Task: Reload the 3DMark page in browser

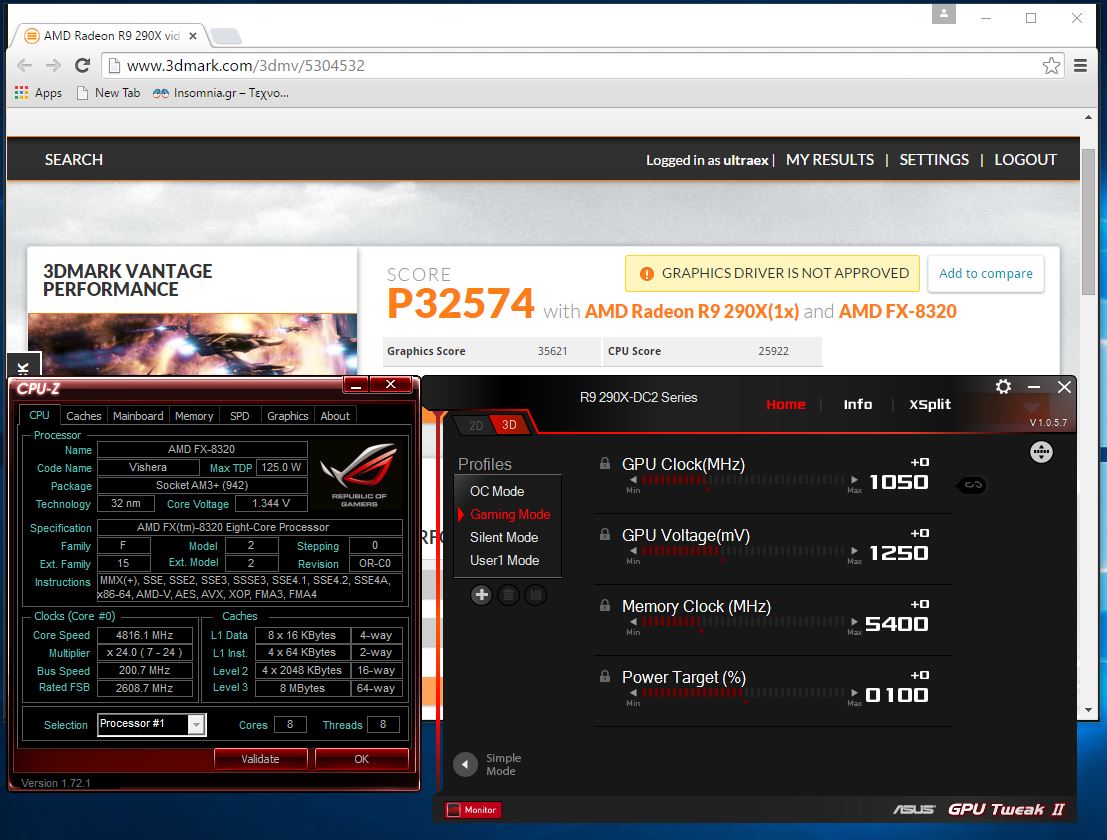Action: tap(83, 66)
